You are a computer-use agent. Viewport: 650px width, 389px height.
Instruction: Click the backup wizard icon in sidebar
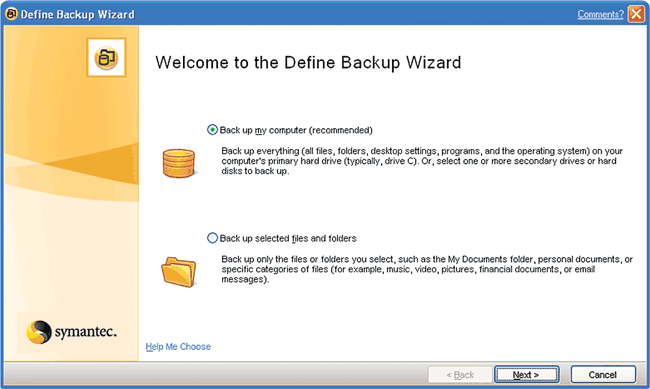(107, 58)
